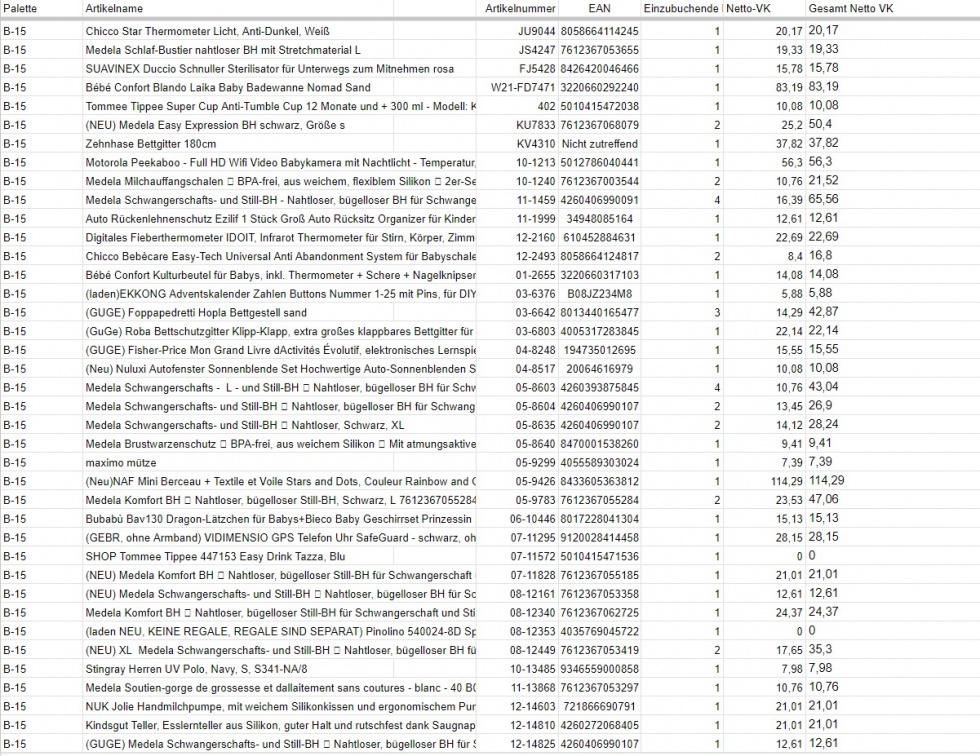Click the Auto Rückenlehnenschutz Ezilif cell
The height and width of the screenshot is (756, 980).
tap(281, 219)
